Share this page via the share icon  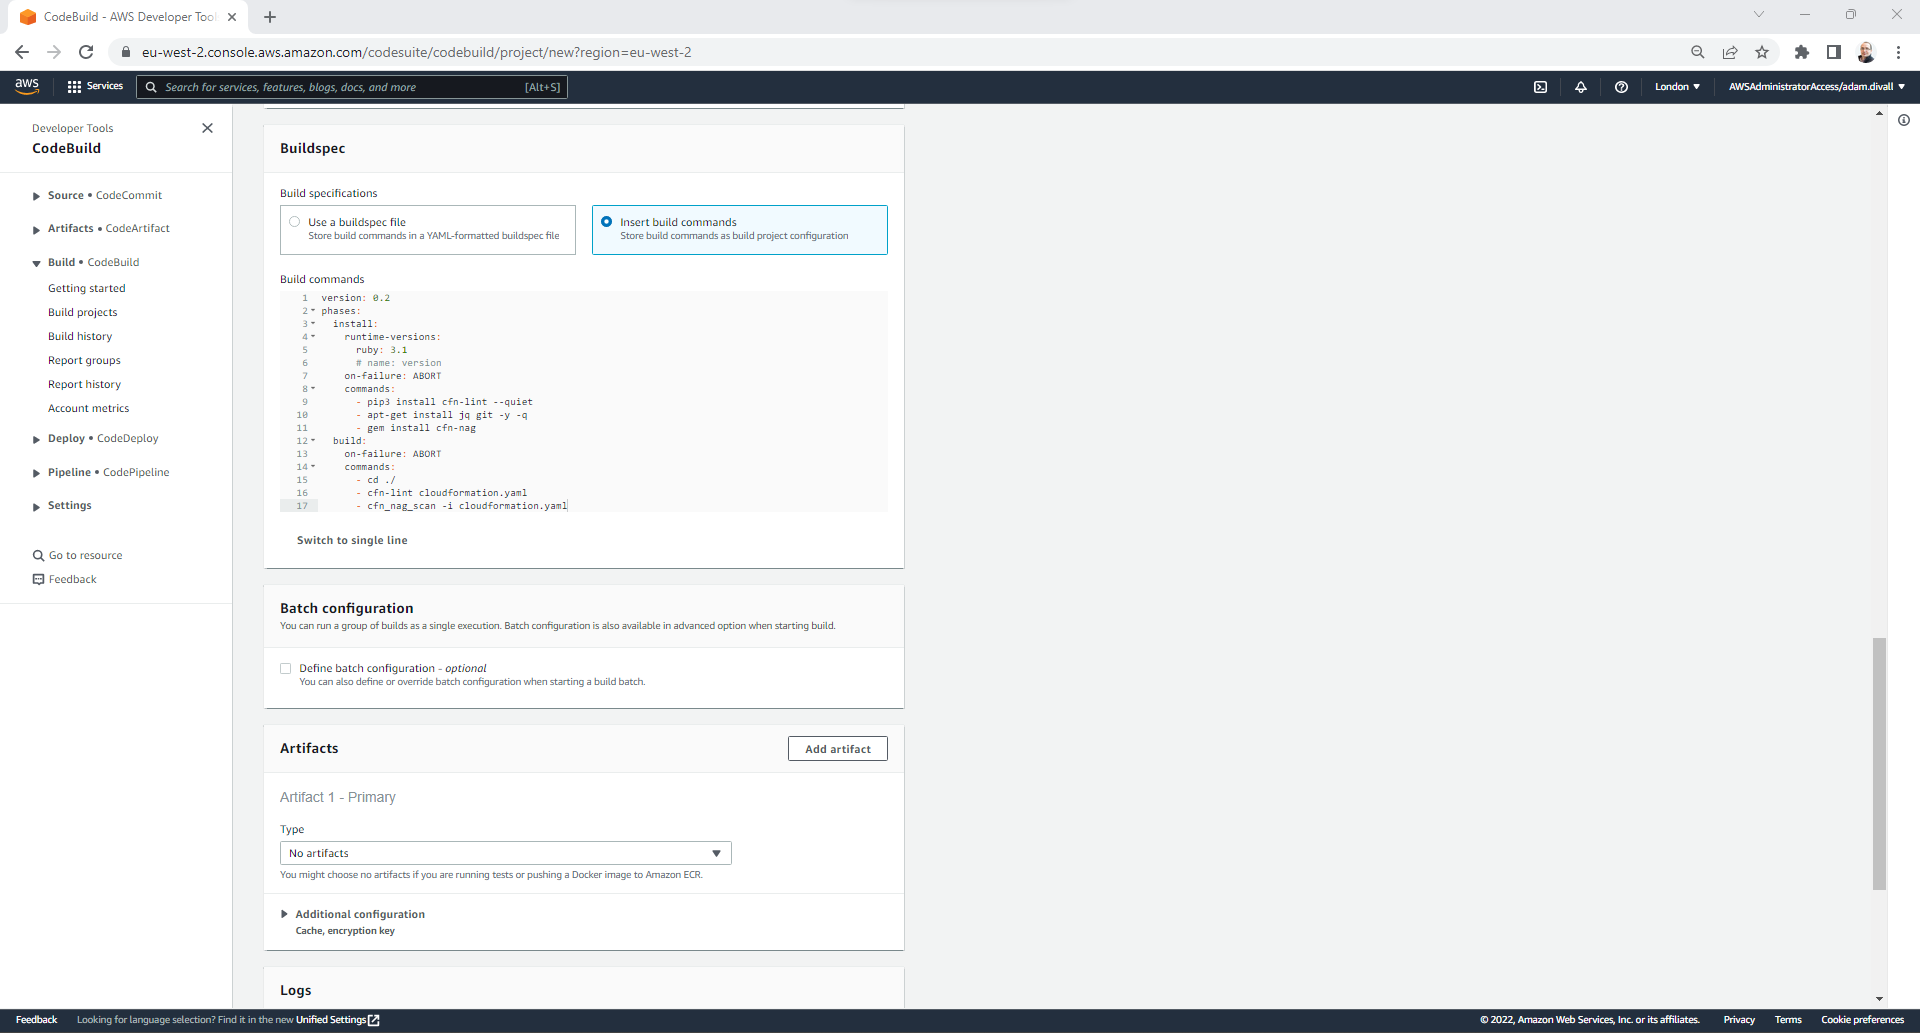(x=1730, y=52)
